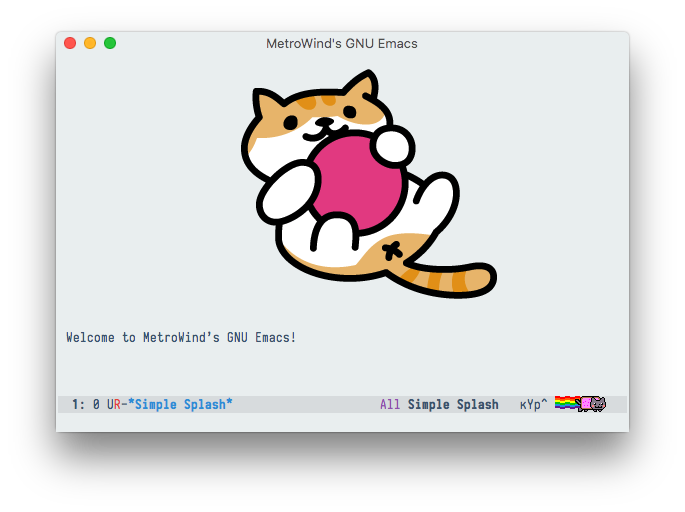Screen dimensions: 685x512
Task: Click the 'U' coding system indicator
Action: (x=110, y=405)
